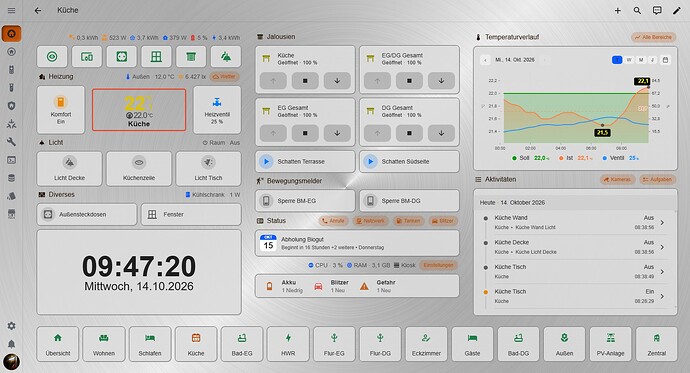
Task: Open Abholung Biogut calendar event
Action: (x=357, y=243)
